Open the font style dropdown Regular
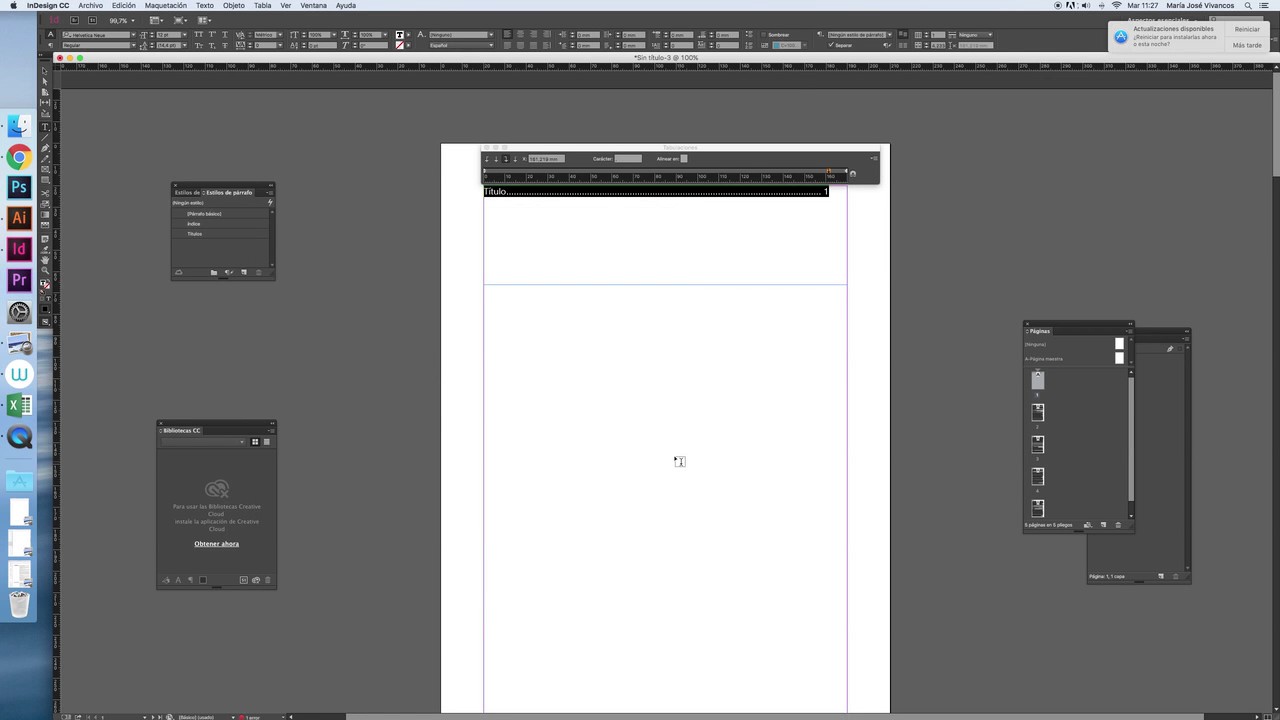Screen dimensions: 1280x720 point(132,45)
